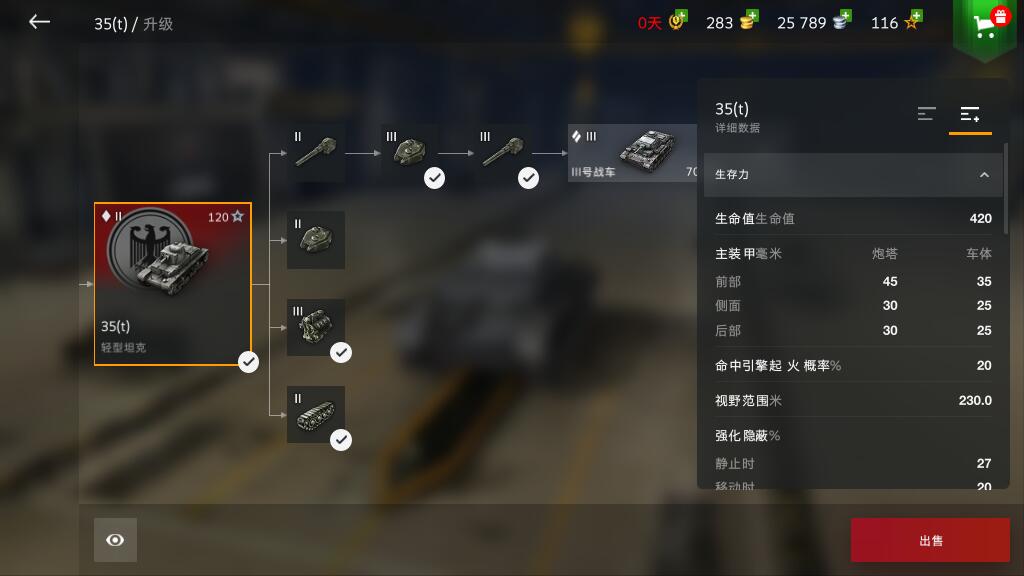The width and height of the screenshot is (1024, 576).
Task: Select the tier III gun module
Action: pos(504,153)
